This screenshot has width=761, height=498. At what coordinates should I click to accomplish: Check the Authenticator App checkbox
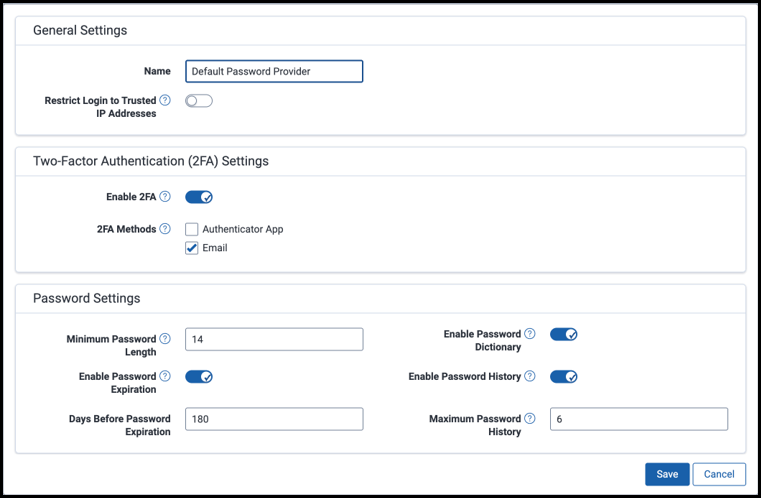coord(192,229)
